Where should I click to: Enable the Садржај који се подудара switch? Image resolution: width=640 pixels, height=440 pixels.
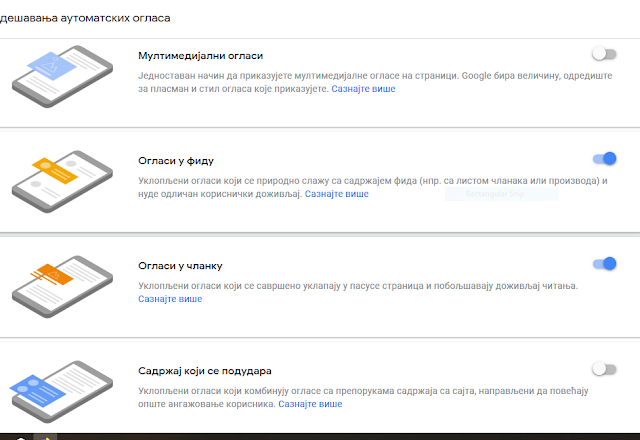pos(604,369)
